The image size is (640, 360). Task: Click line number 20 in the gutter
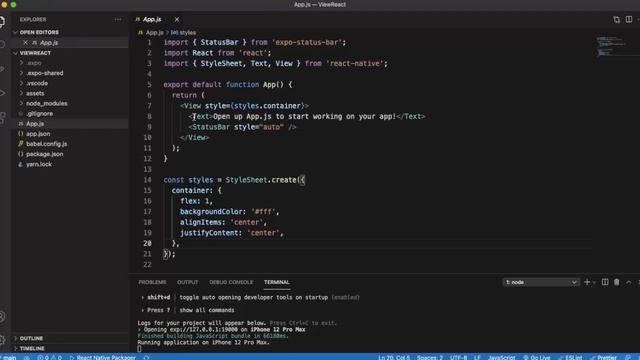[x=147, y=243]
